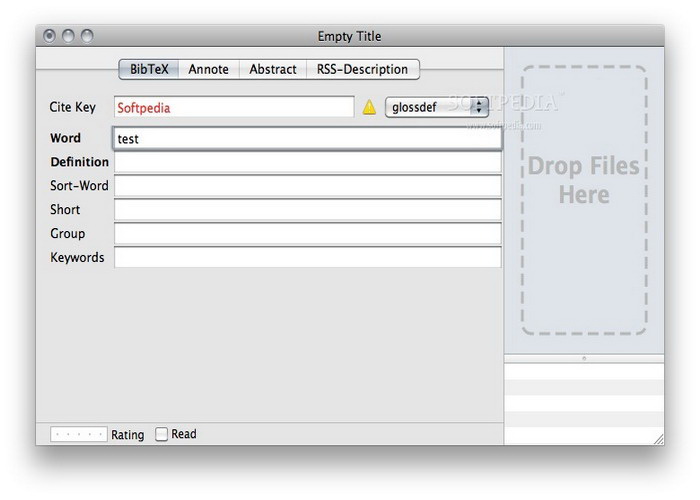Click into the Group field
Image resolution: width=700 pixels, height=500 pixels.
pos(308,233)
